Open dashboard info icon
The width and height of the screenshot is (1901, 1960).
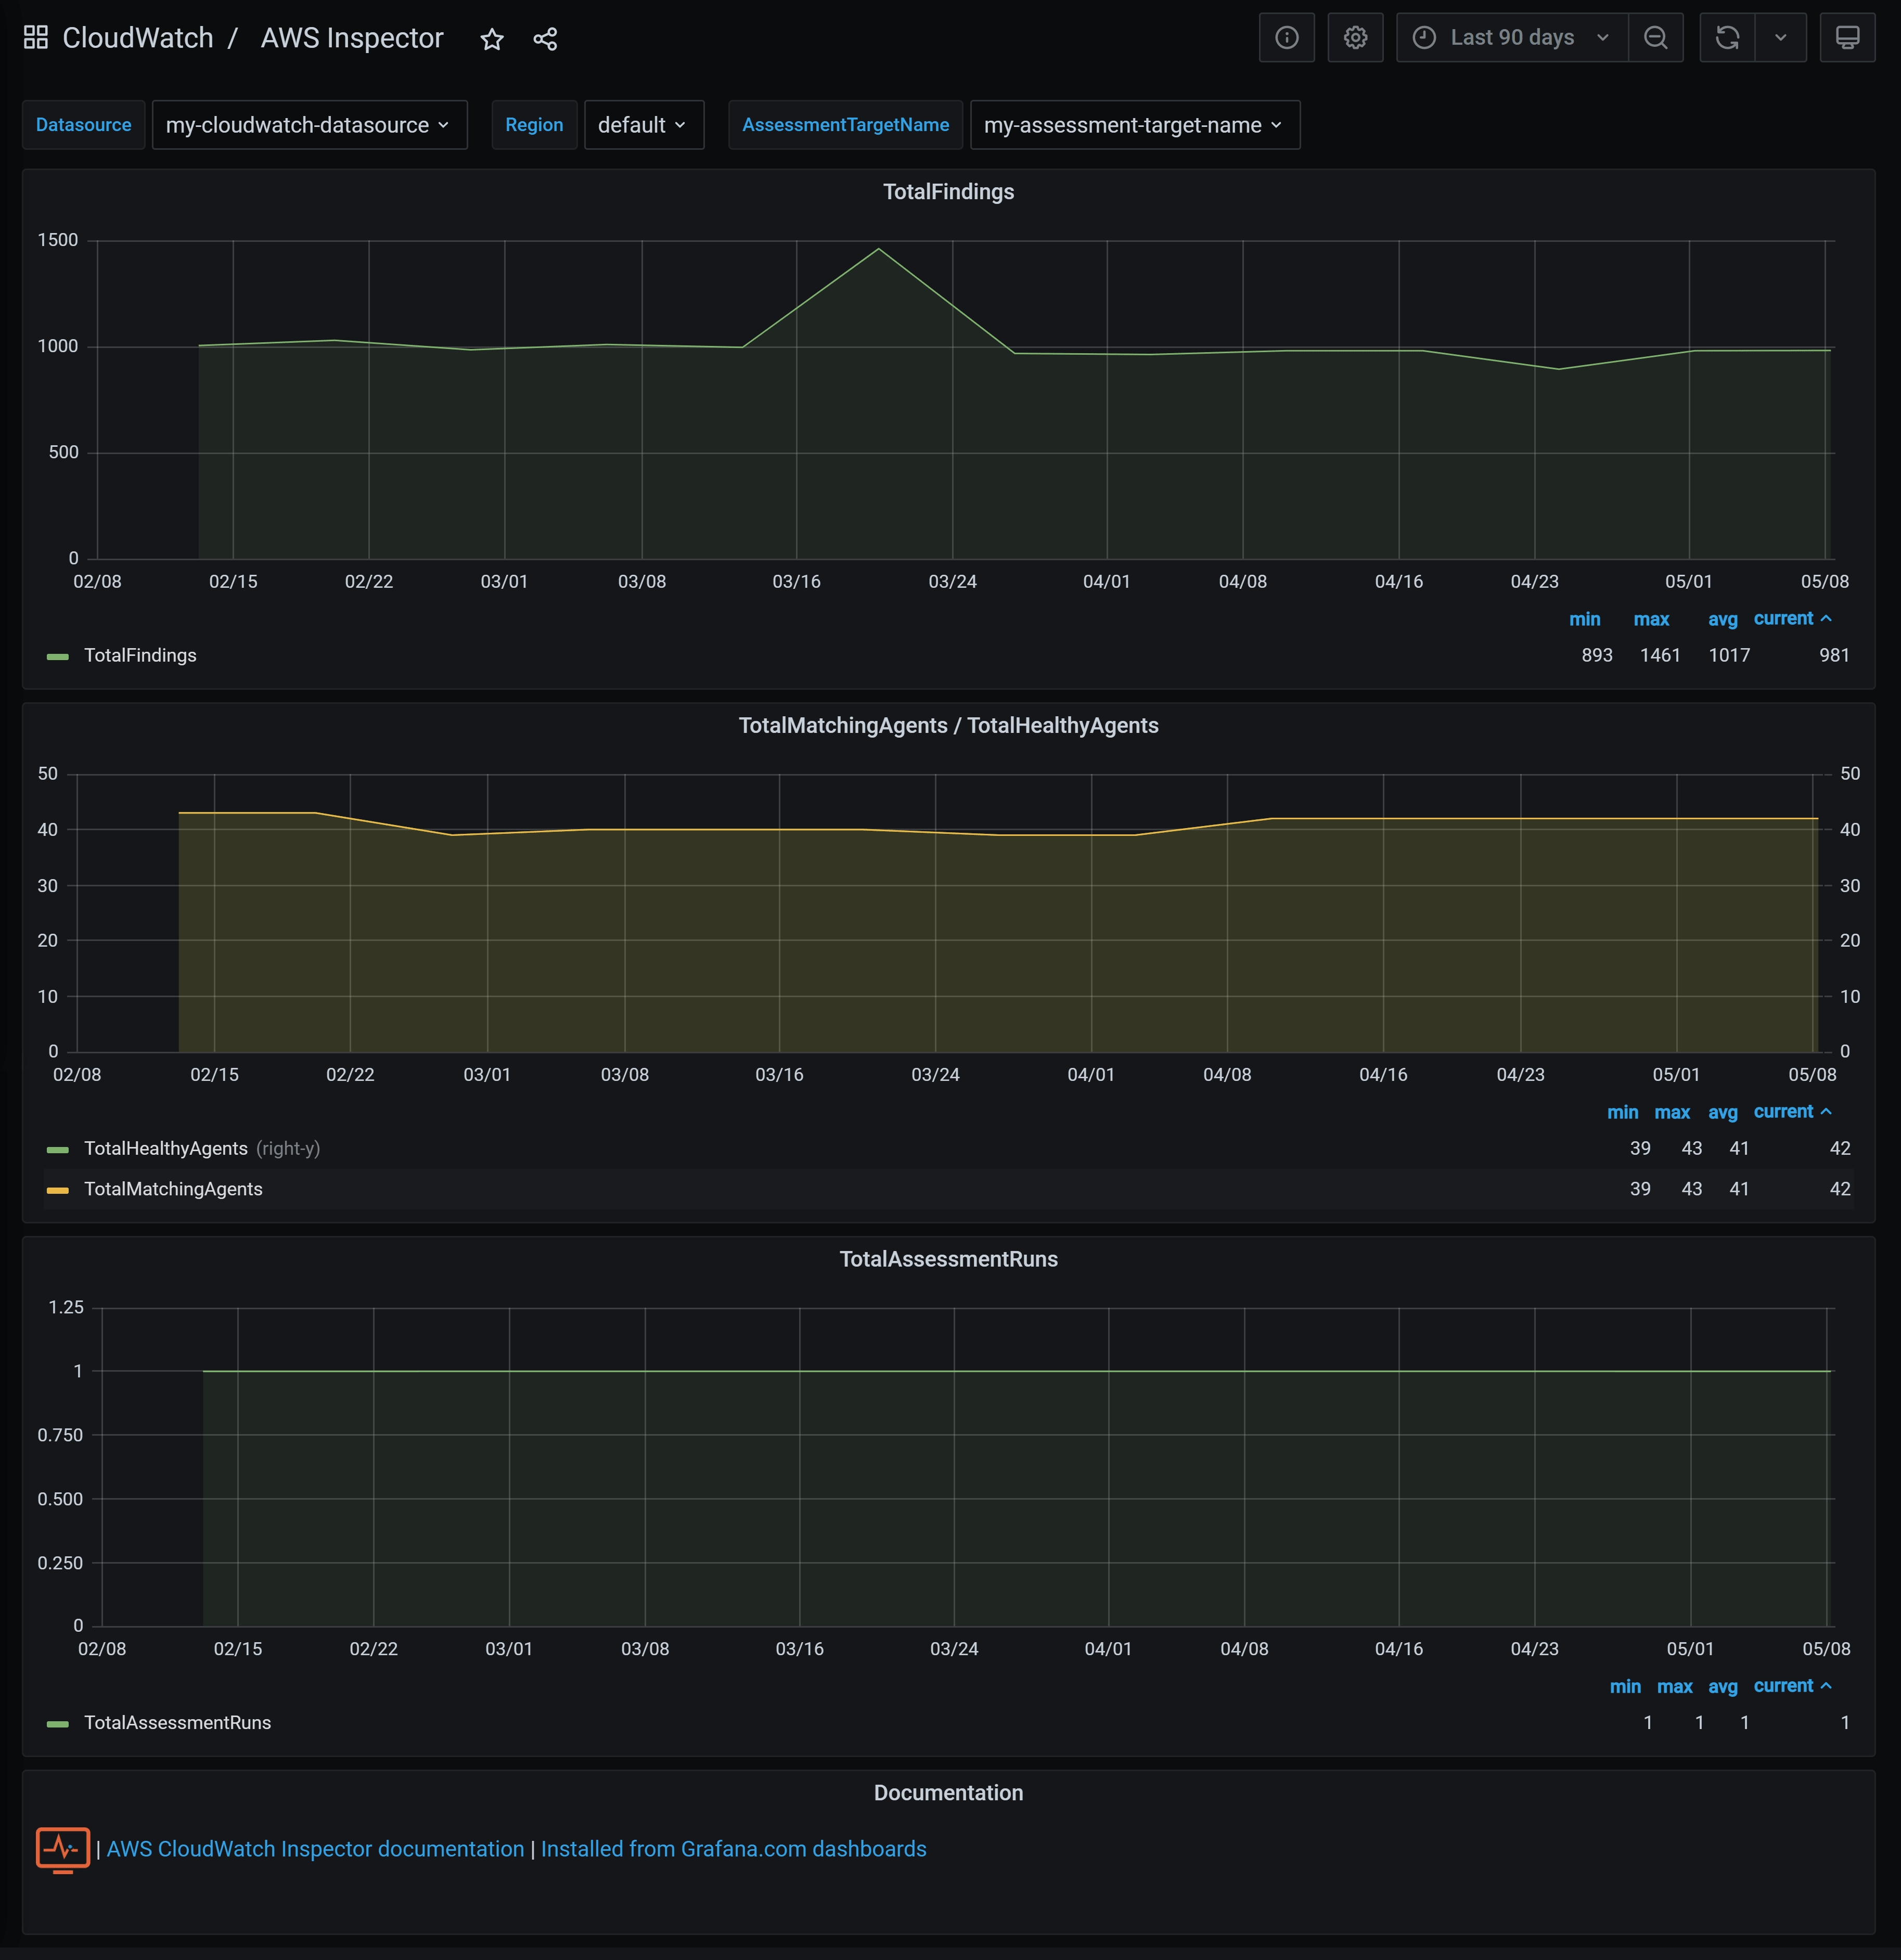pos(1286,38)
